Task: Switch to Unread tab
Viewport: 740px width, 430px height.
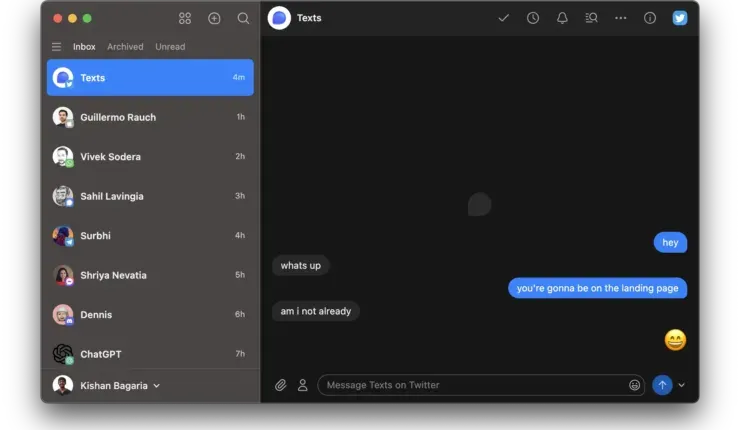Action: 170,47
